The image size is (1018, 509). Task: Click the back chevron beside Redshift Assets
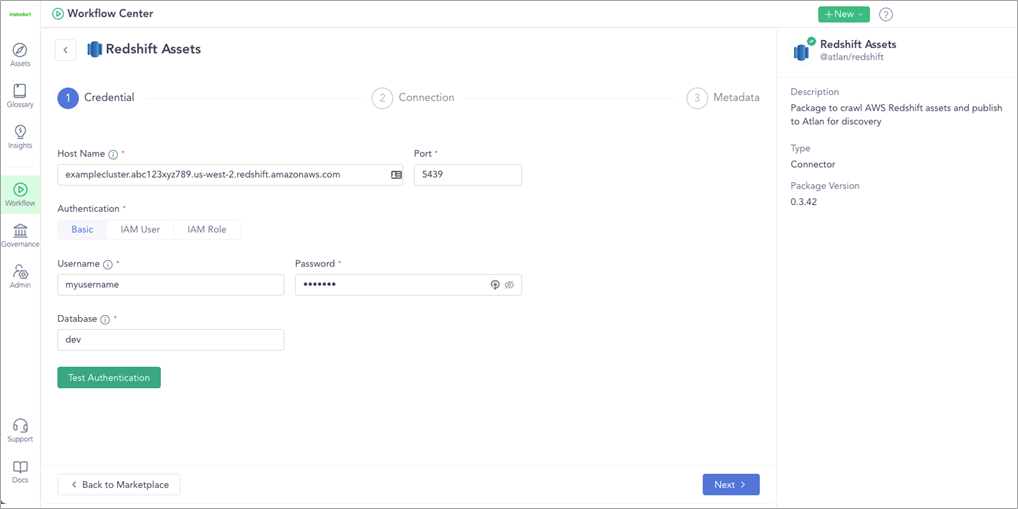click(66, 50)
